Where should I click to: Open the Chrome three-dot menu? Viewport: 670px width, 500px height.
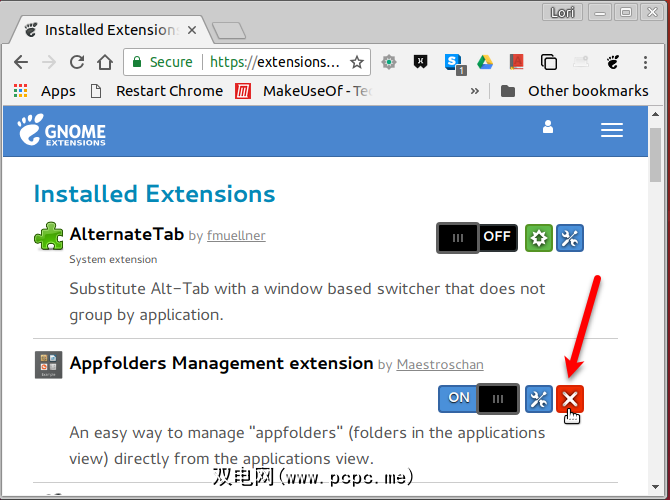pyautogui.click(x=645, y=62)
